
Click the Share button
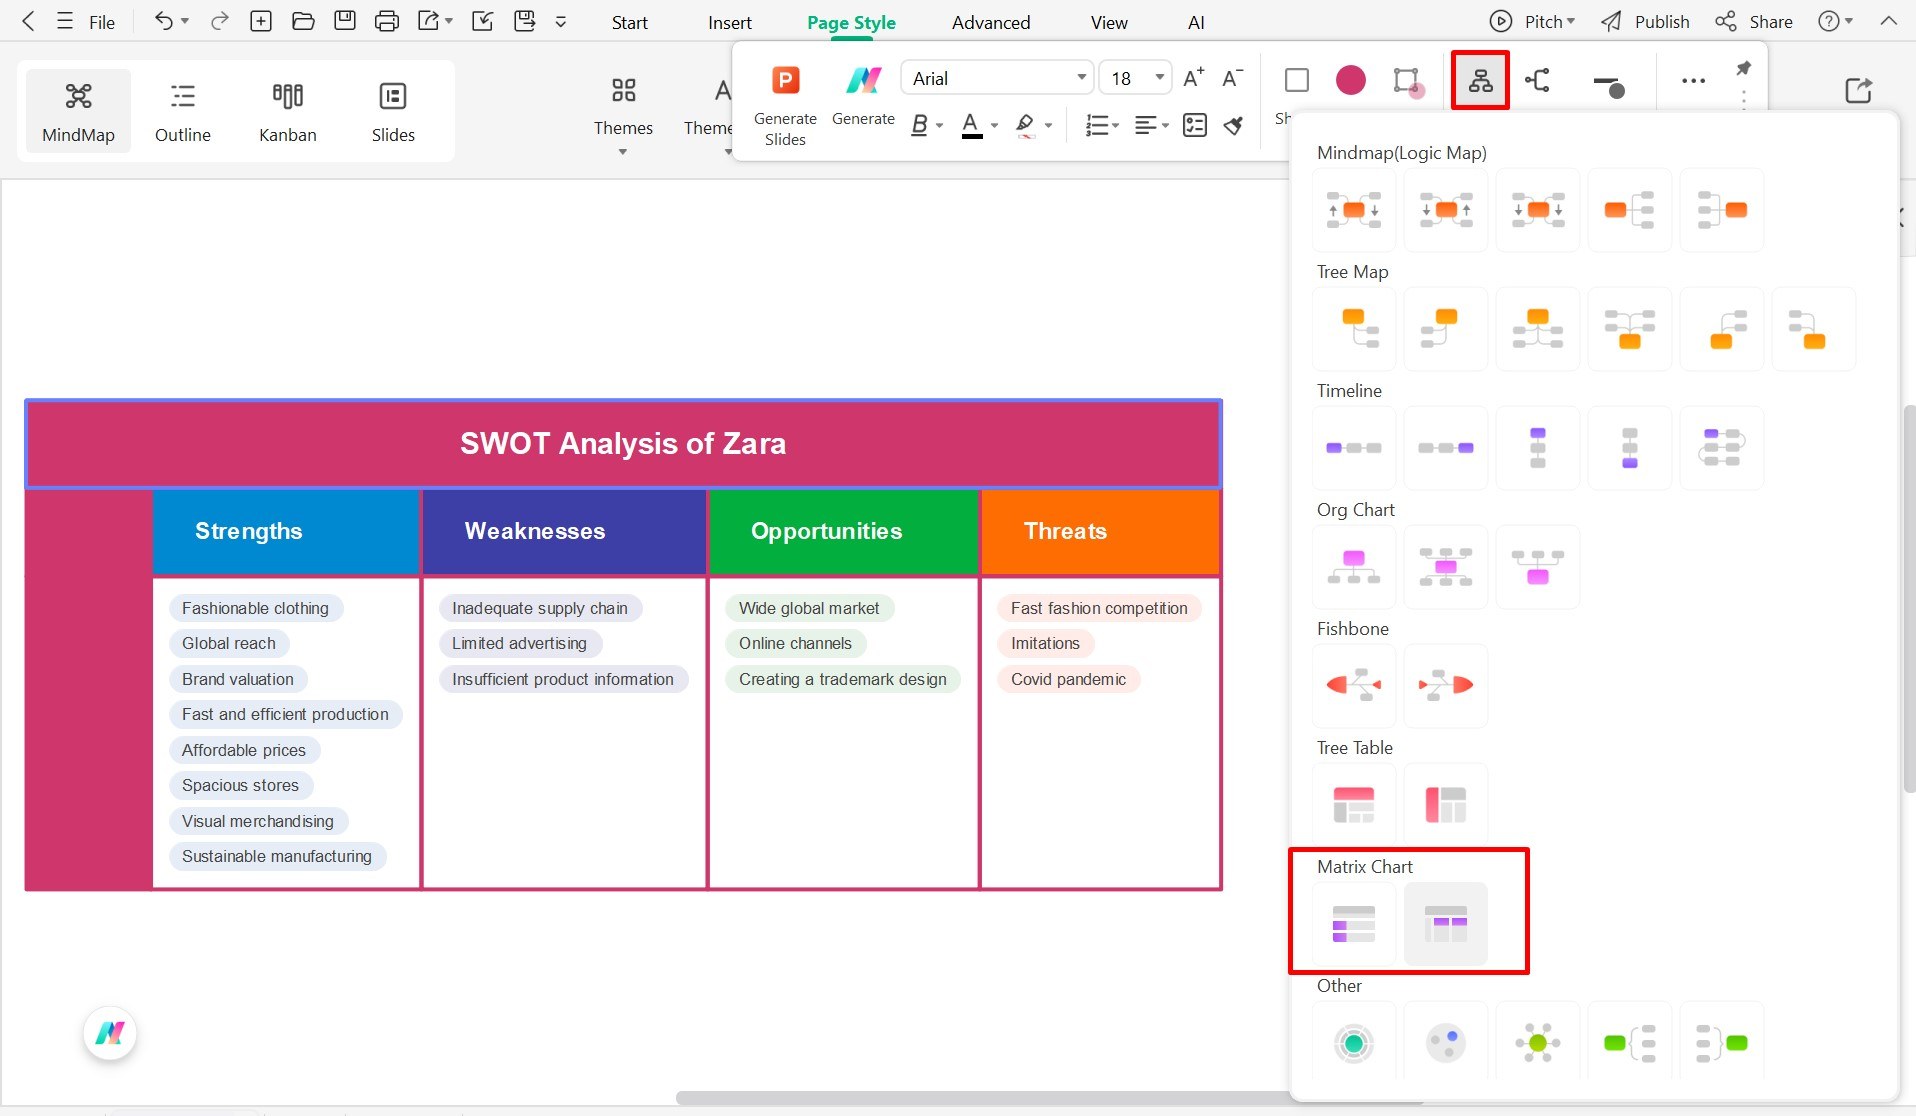coord(1754,21)
